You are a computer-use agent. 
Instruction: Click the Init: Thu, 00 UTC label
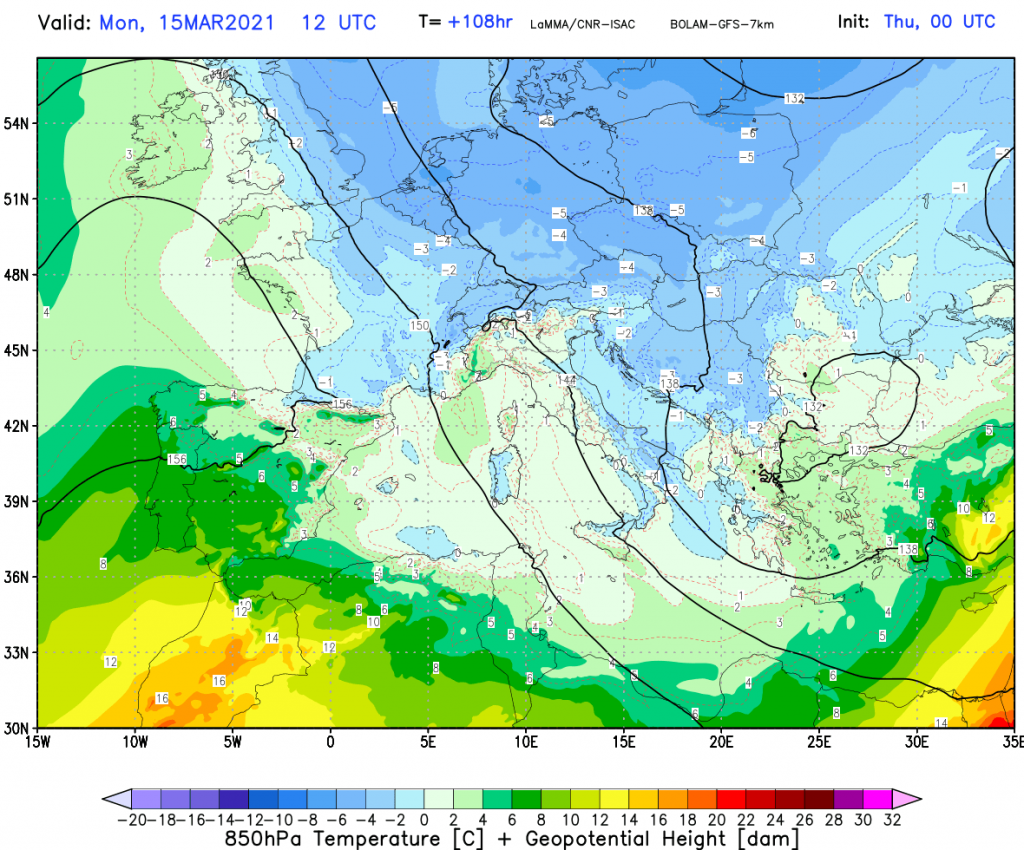[938, 21]
